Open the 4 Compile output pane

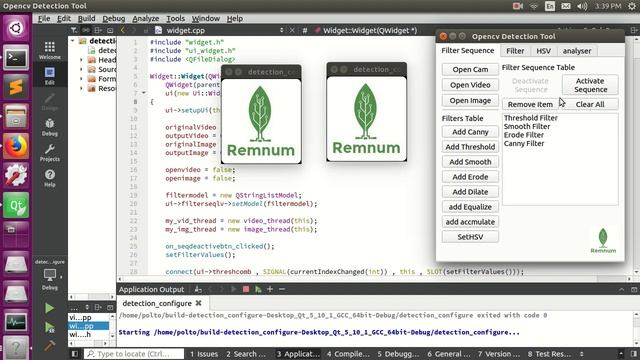(348, 354)
